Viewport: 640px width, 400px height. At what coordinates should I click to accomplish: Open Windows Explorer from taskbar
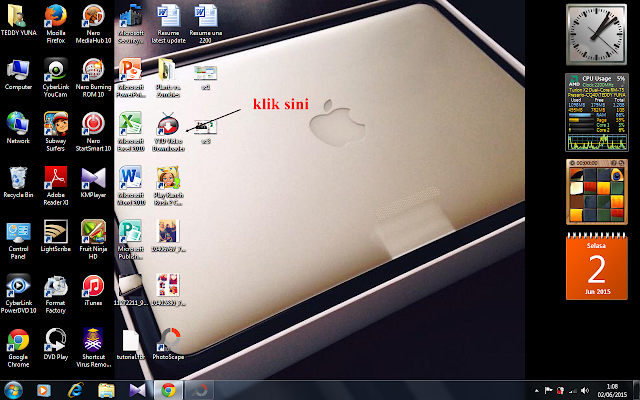tap(106, 391)
